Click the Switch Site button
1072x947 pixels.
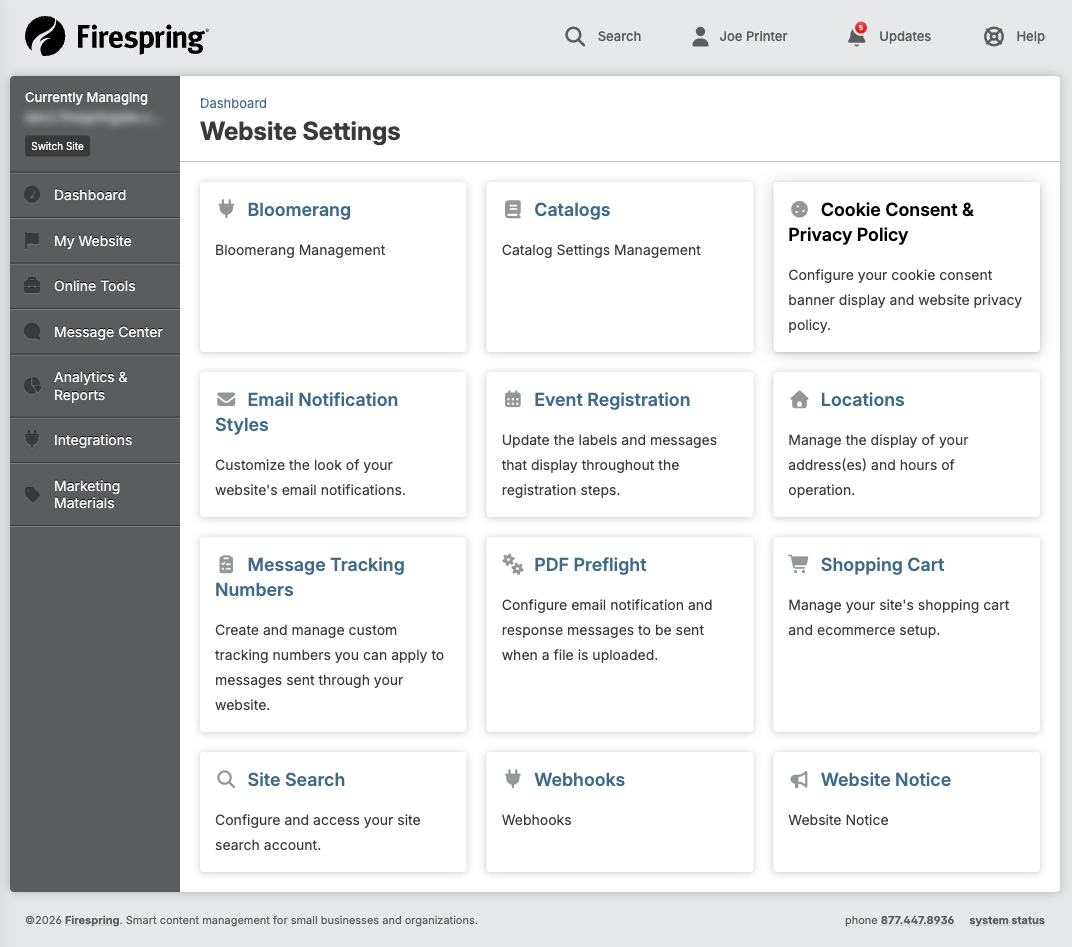pos(57,146)
